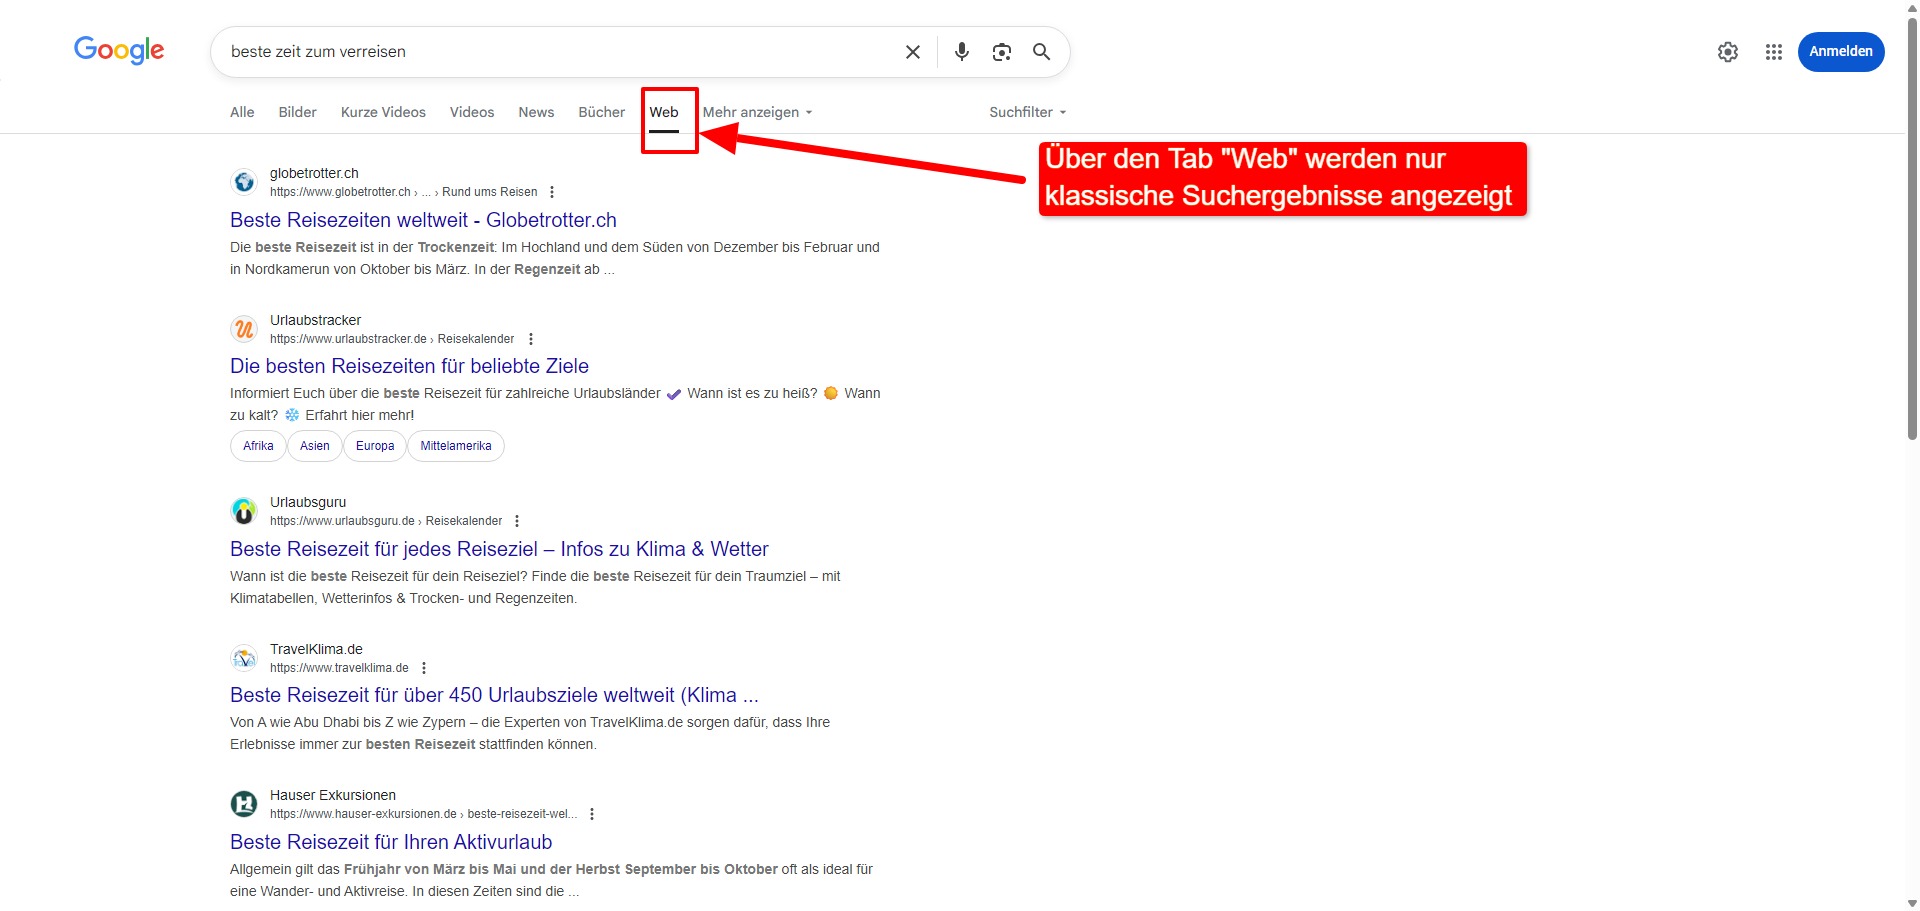Open more options for Hauser Exkursionen result
Viewport: 1920px width, 911px height.
pos(592,814)
